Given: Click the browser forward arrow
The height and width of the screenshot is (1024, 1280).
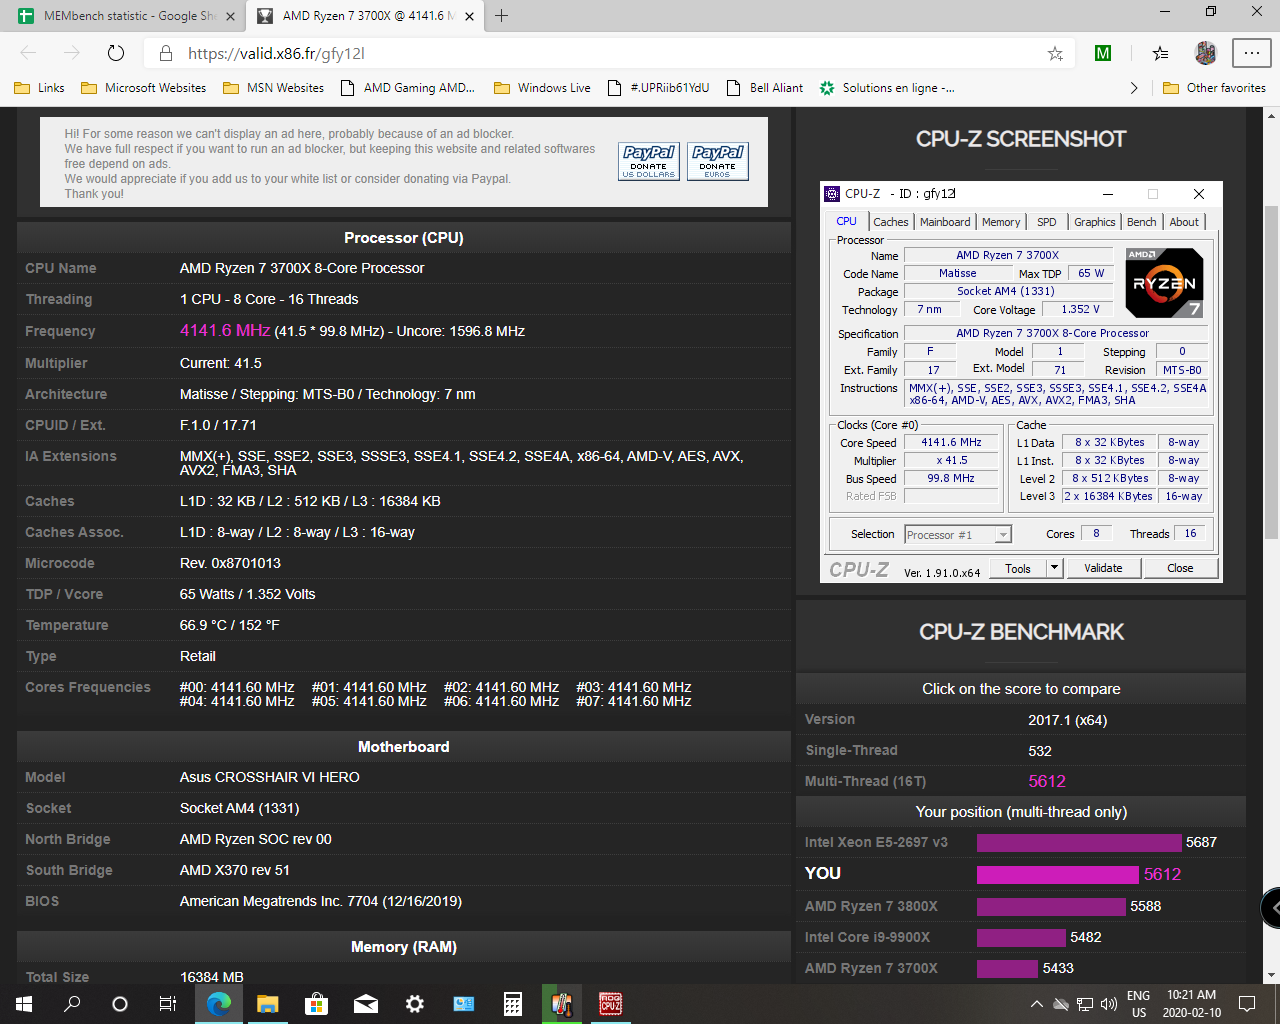Looking at the screenshot, I should pyautogui.click(x=72, y=53).
